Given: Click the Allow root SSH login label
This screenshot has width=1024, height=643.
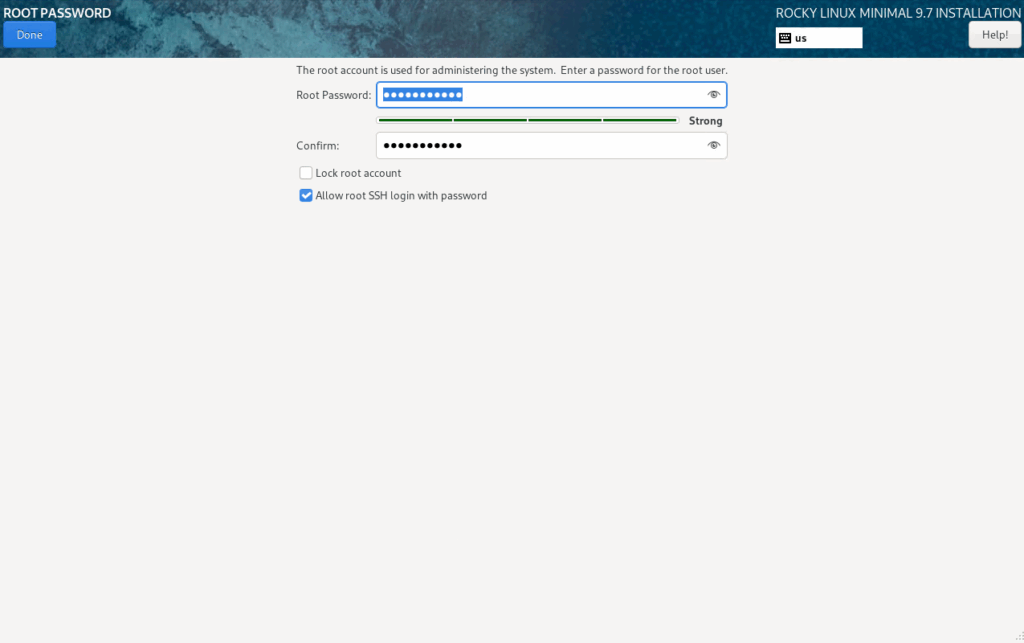Looking at the screenshot, I should pyautogui.click(x=401, y=195).
